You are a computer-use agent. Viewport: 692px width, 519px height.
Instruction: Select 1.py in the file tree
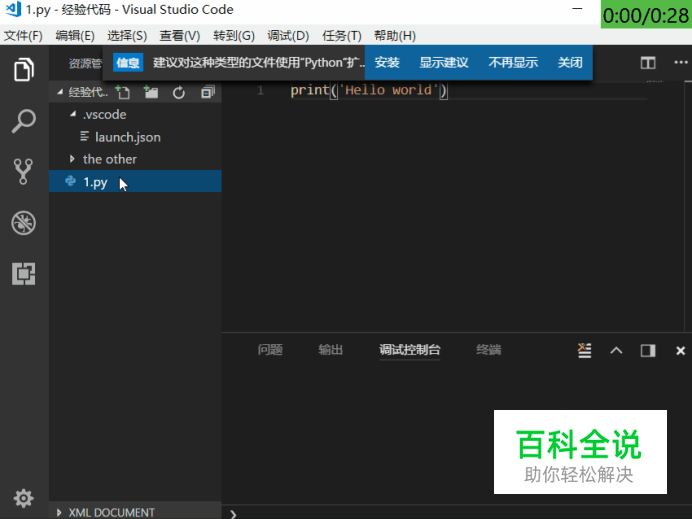135,181
